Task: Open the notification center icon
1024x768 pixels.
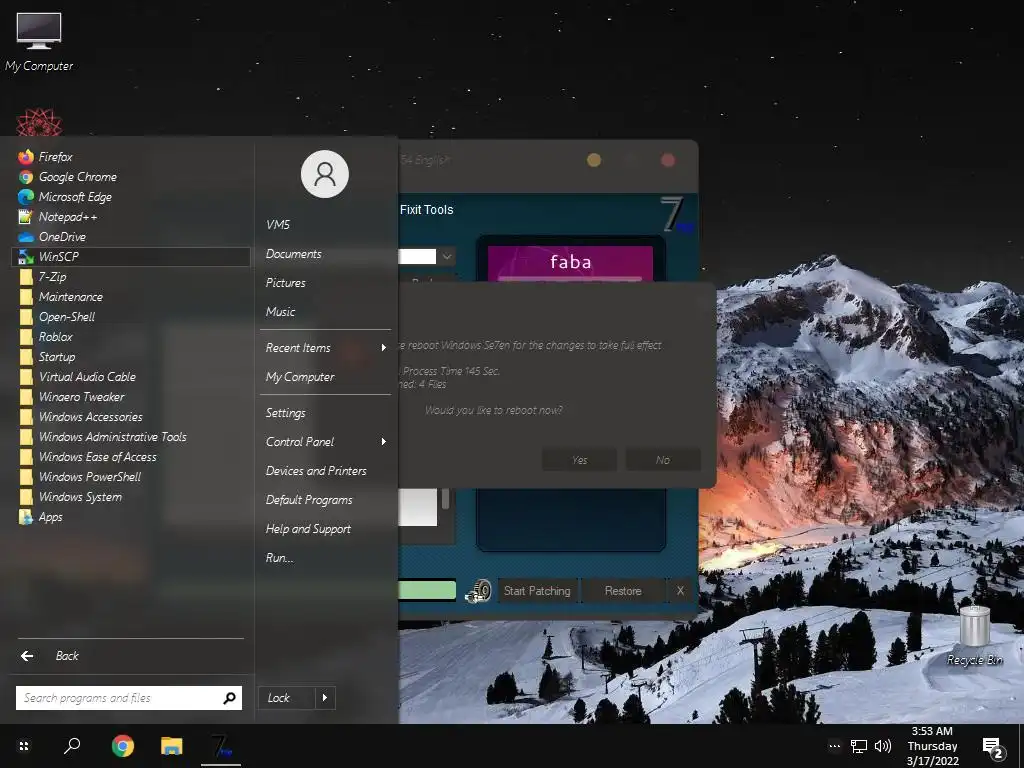Action: 993,748
